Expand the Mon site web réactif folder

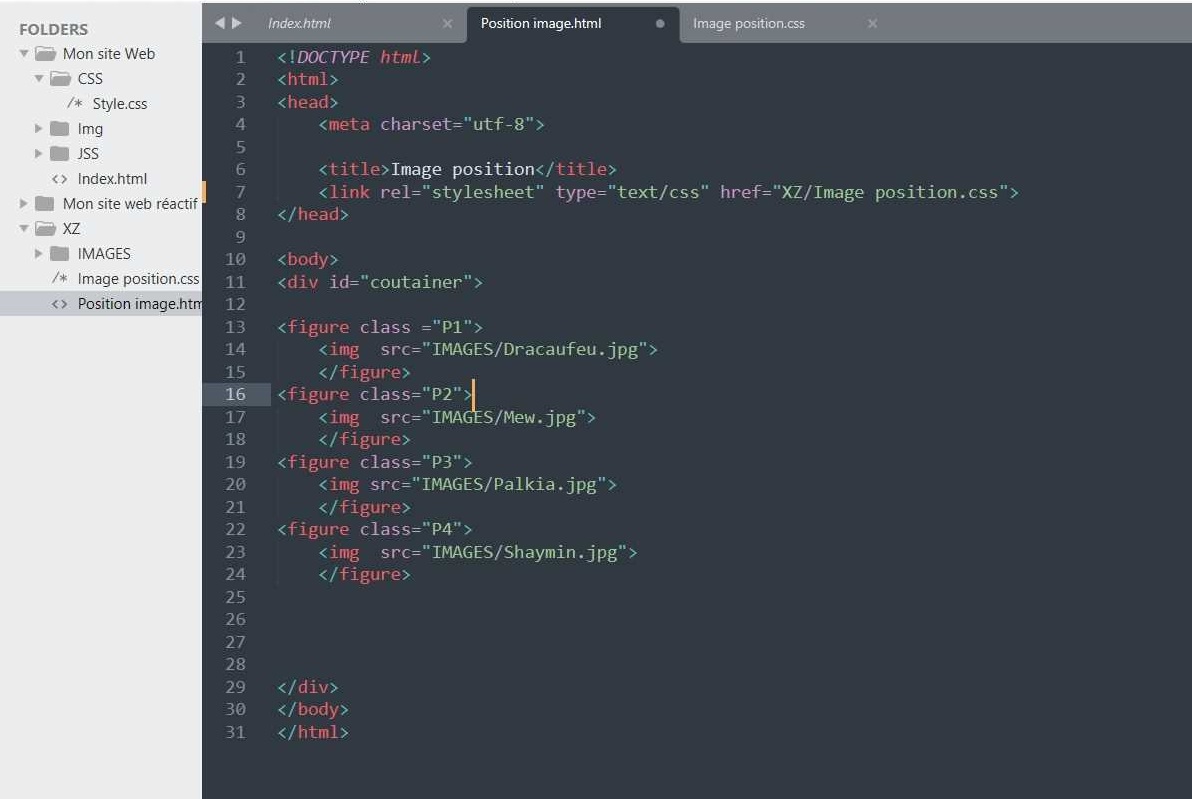click(24, 204)
